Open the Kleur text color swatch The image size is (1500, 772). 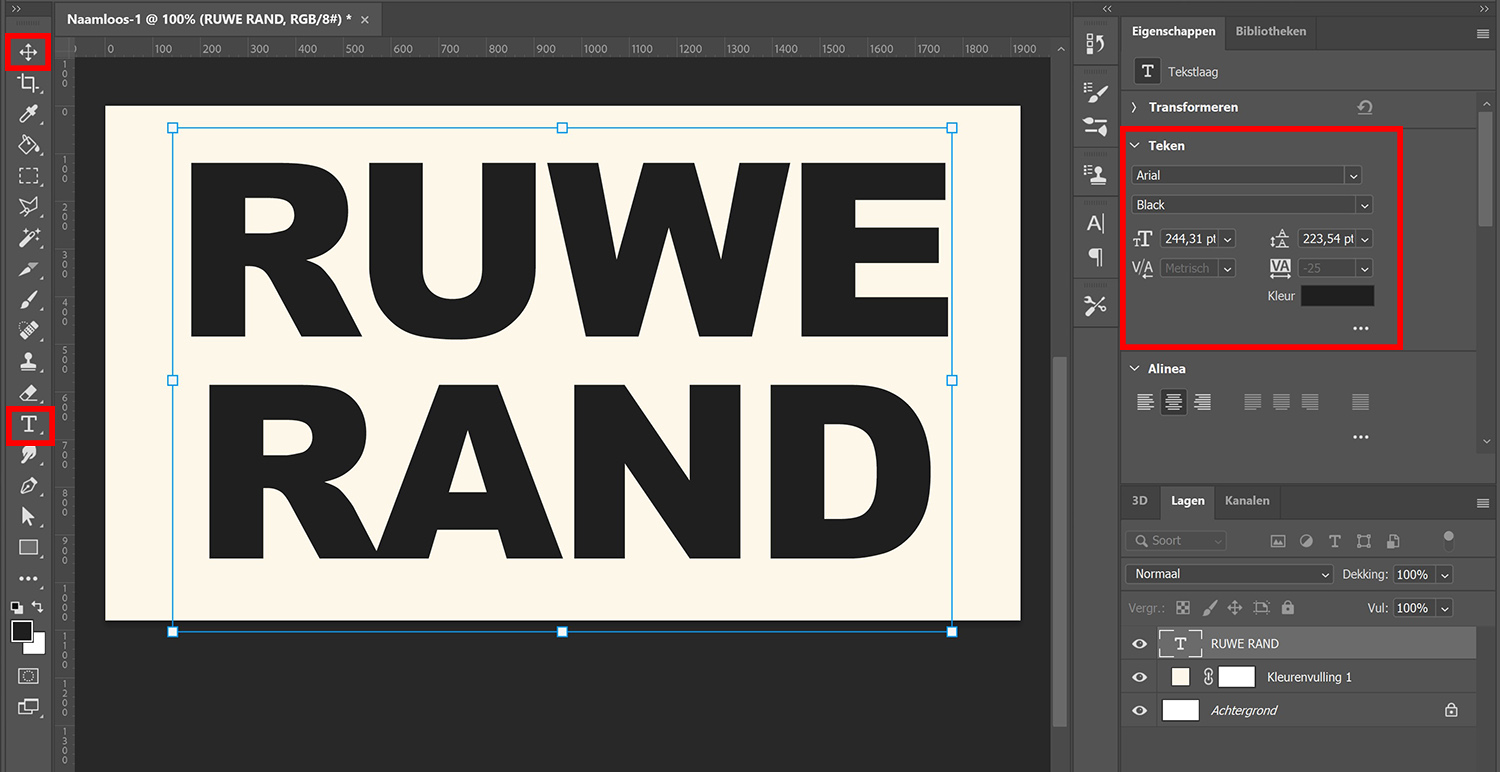[x=1338, y=295]
